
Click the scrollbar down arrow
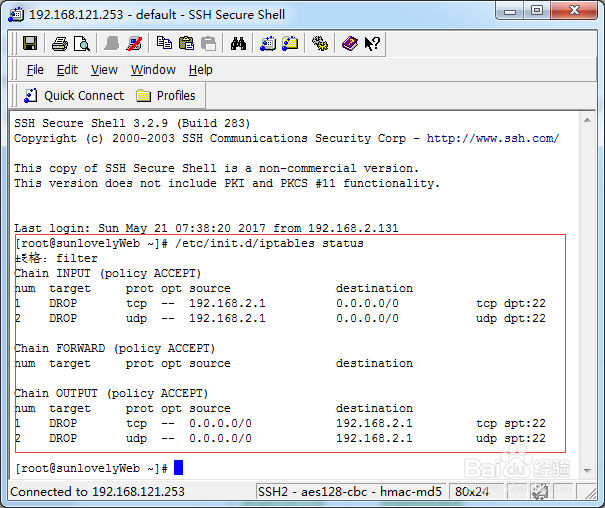(587, 471)
